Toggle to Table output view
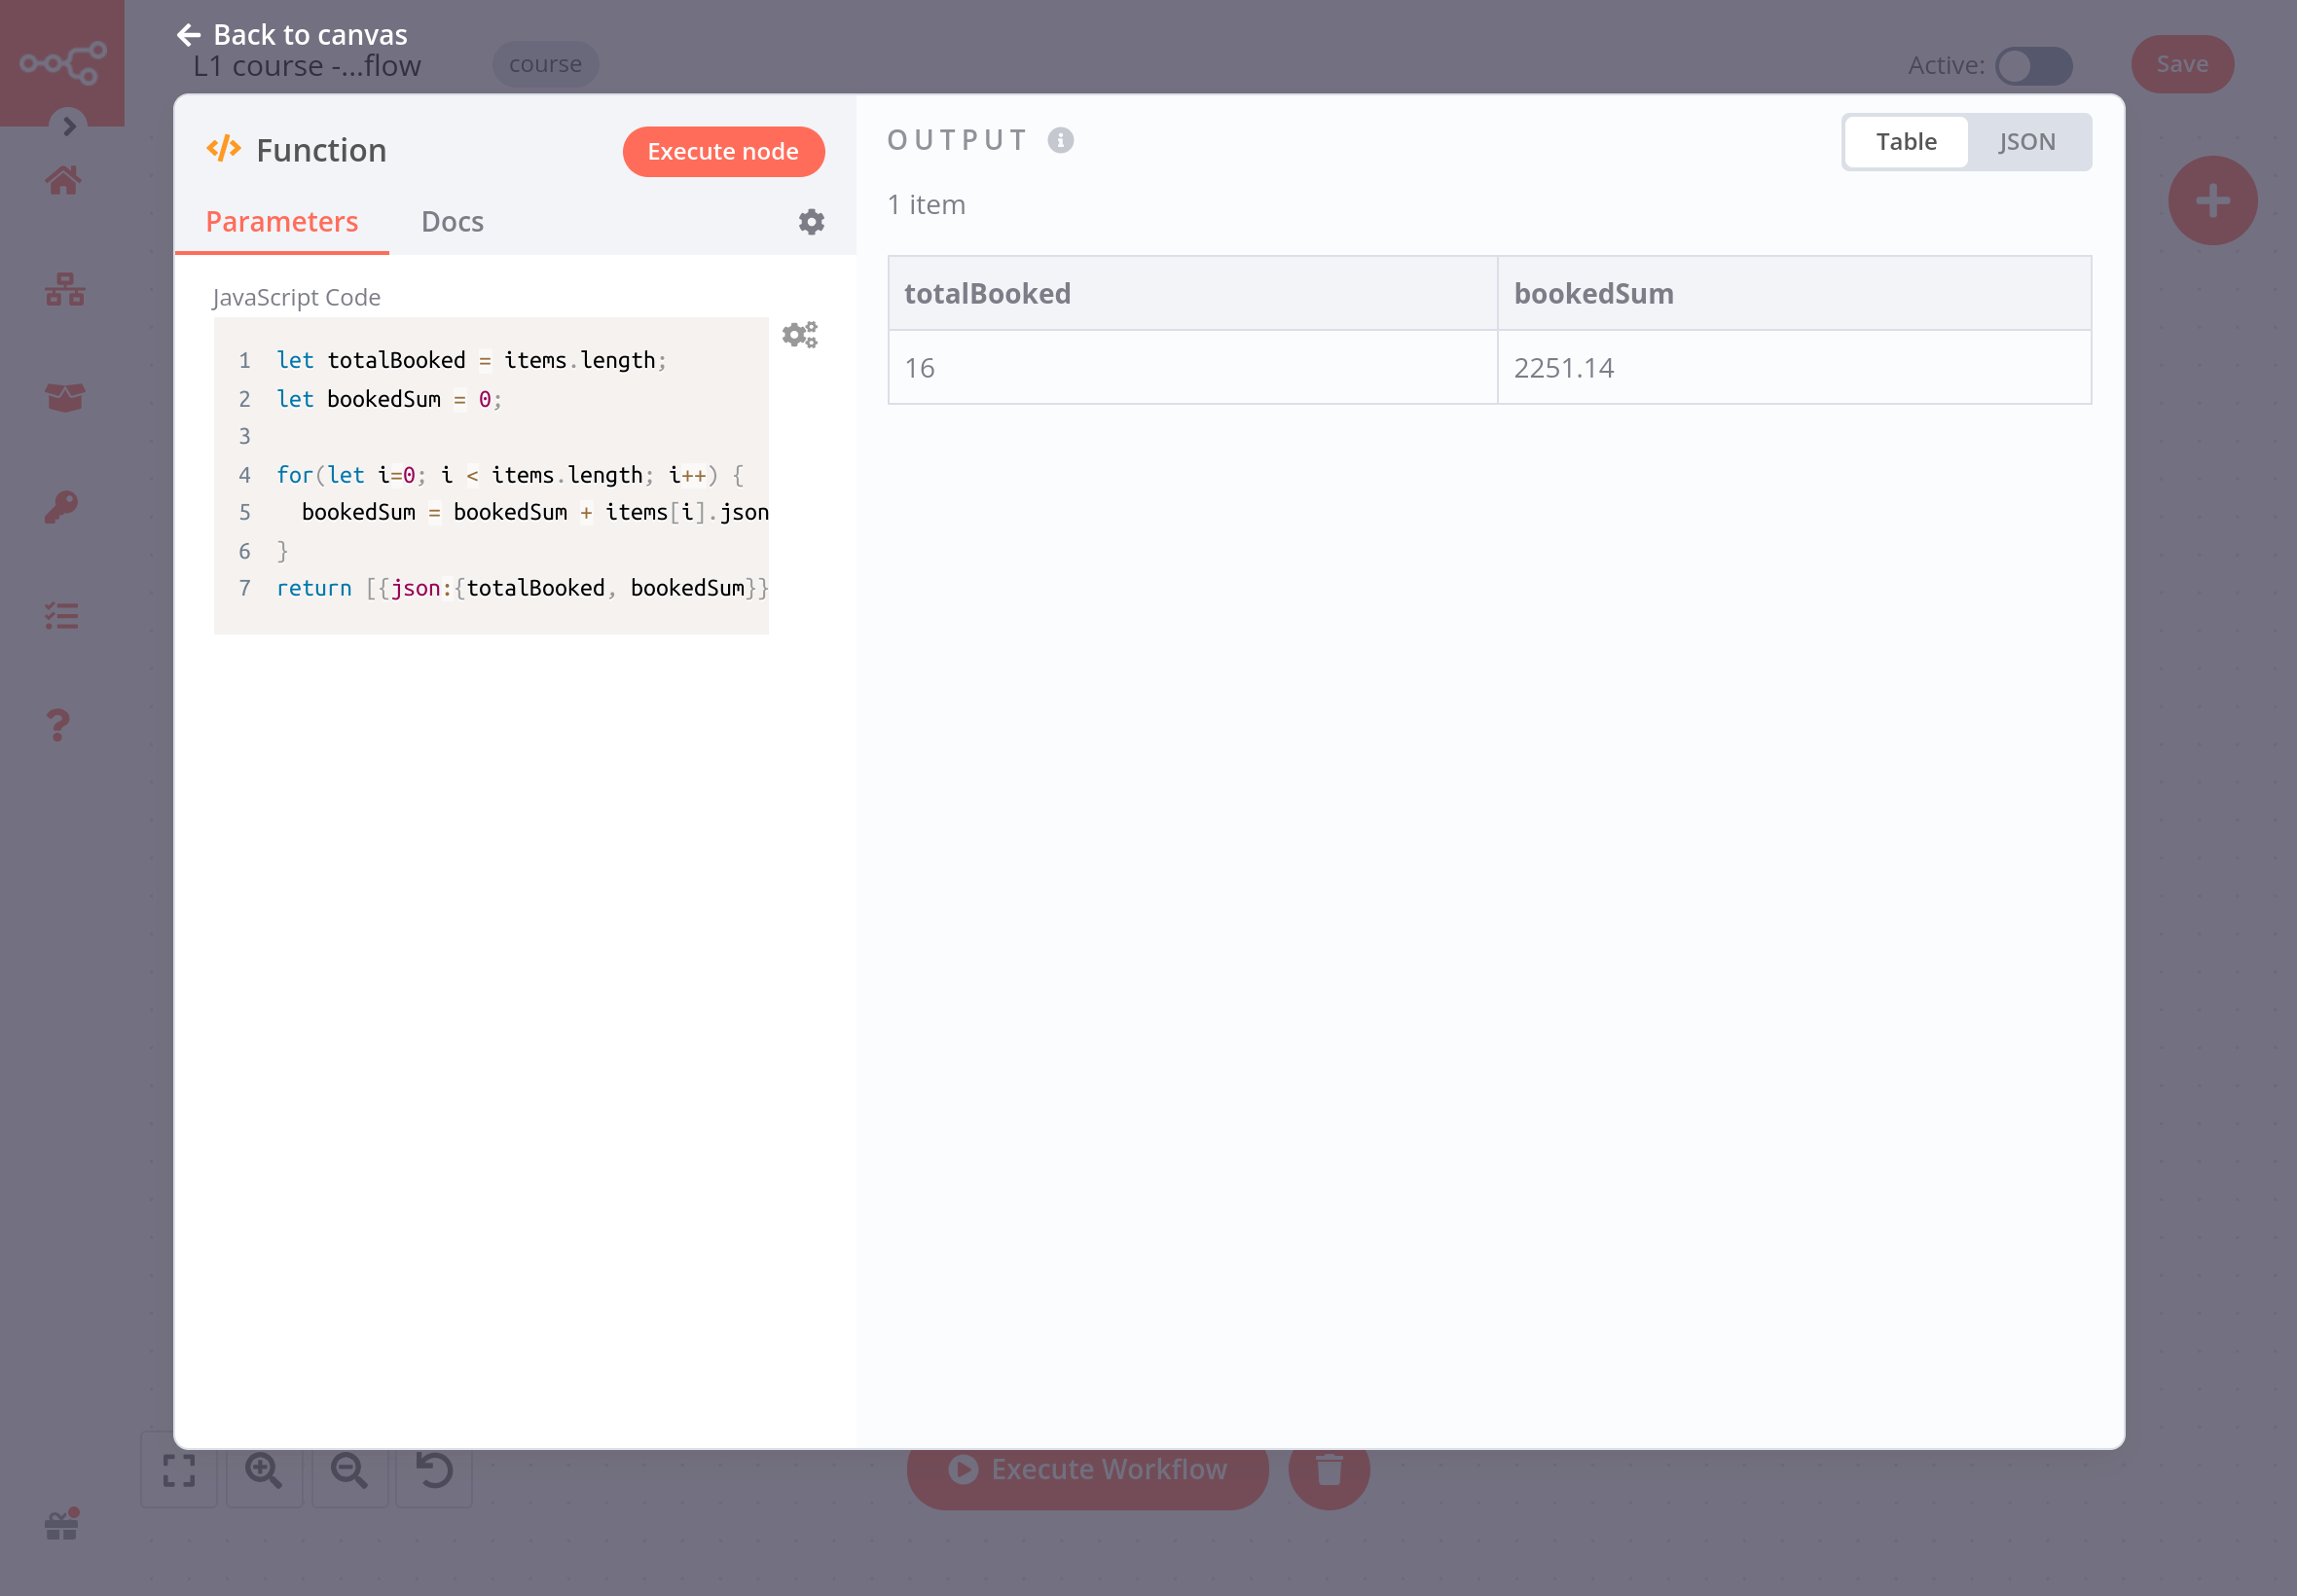 [1906, 141]
